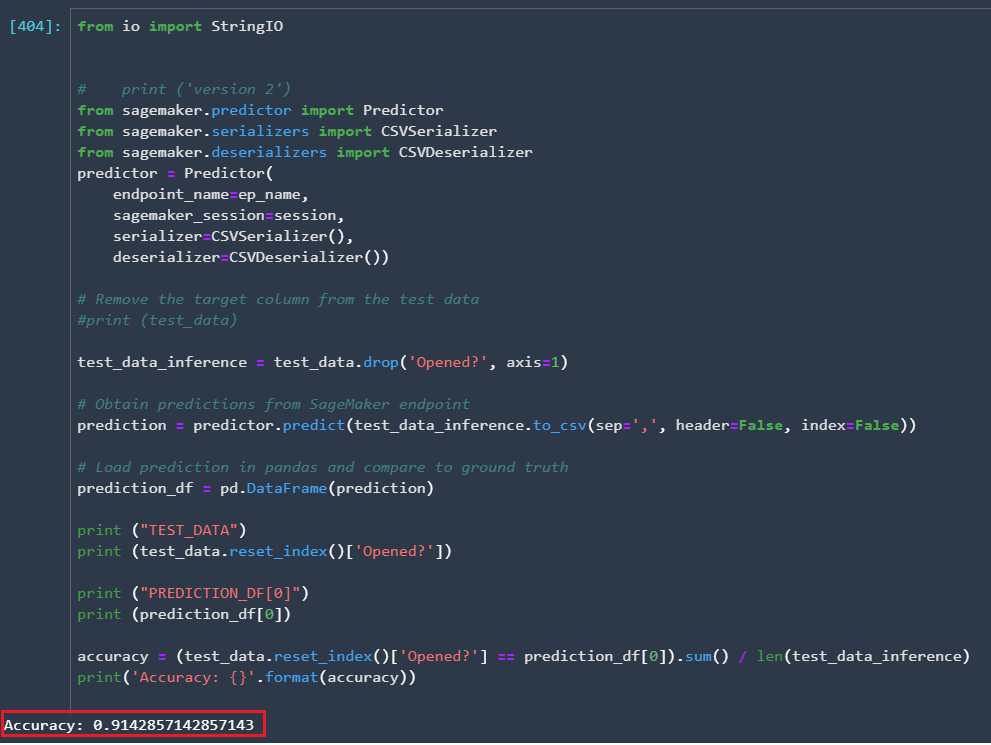
Task: Click the 'Remove the target column' comment
Action: pos(278,300)
